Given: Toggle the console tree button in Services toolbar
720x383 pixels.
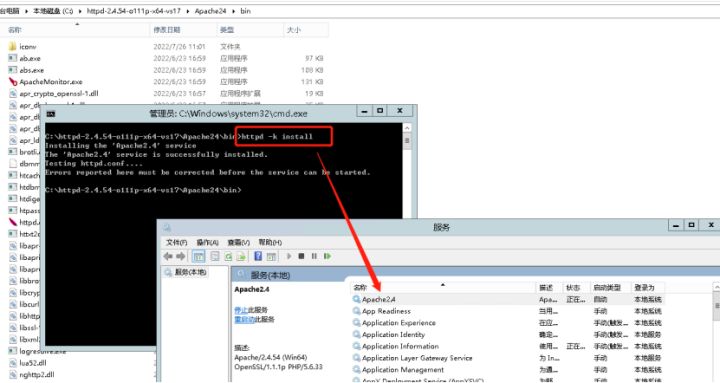Looking at the screenshot, I should coord(198,256).
